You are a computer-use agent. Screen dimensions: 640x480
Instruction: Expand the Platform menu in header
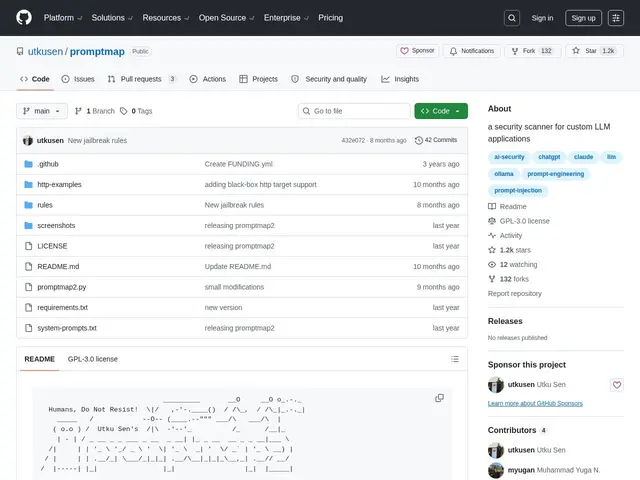pyautogui.click(x=63, y=18)
